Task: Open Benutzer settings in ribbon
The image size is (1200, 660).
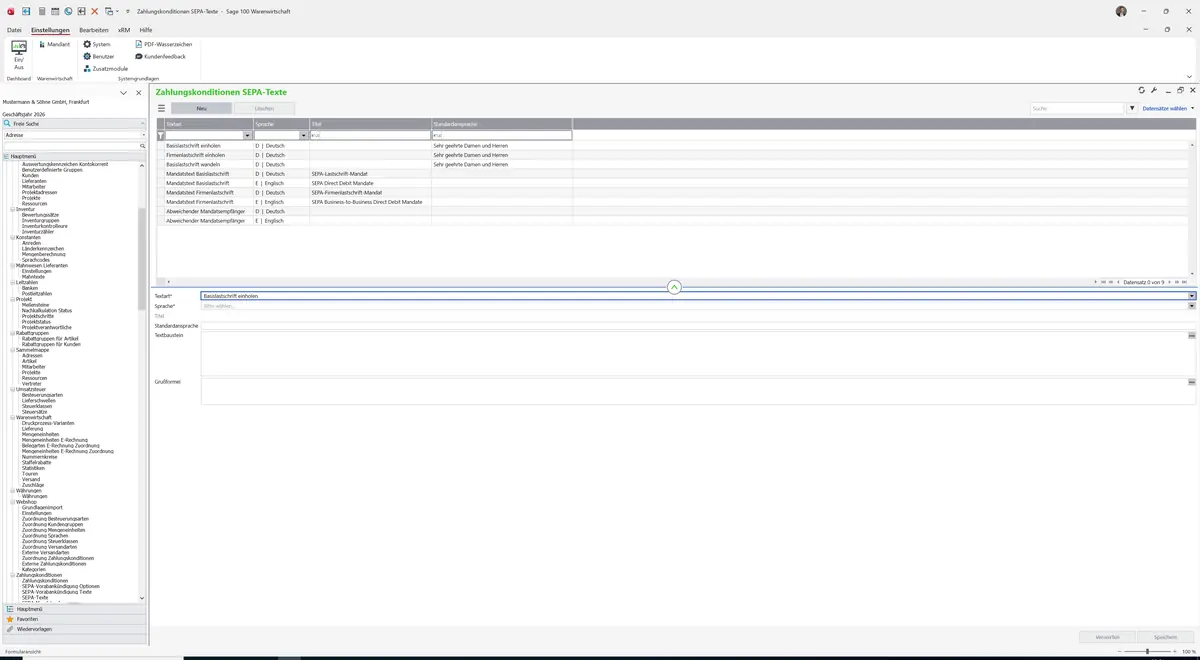Action: [x=97, y=56]
